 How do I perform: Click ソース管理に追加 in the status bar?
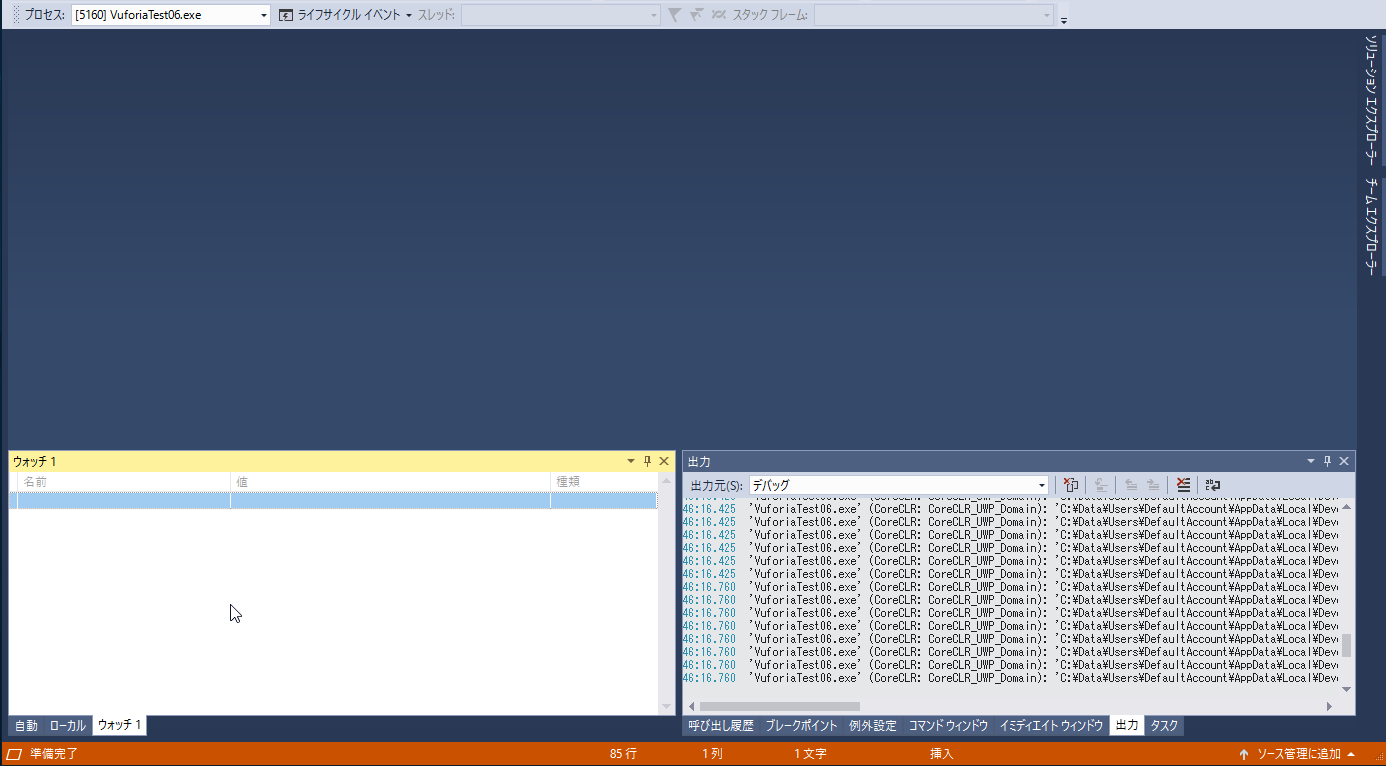pos(1298,754)
